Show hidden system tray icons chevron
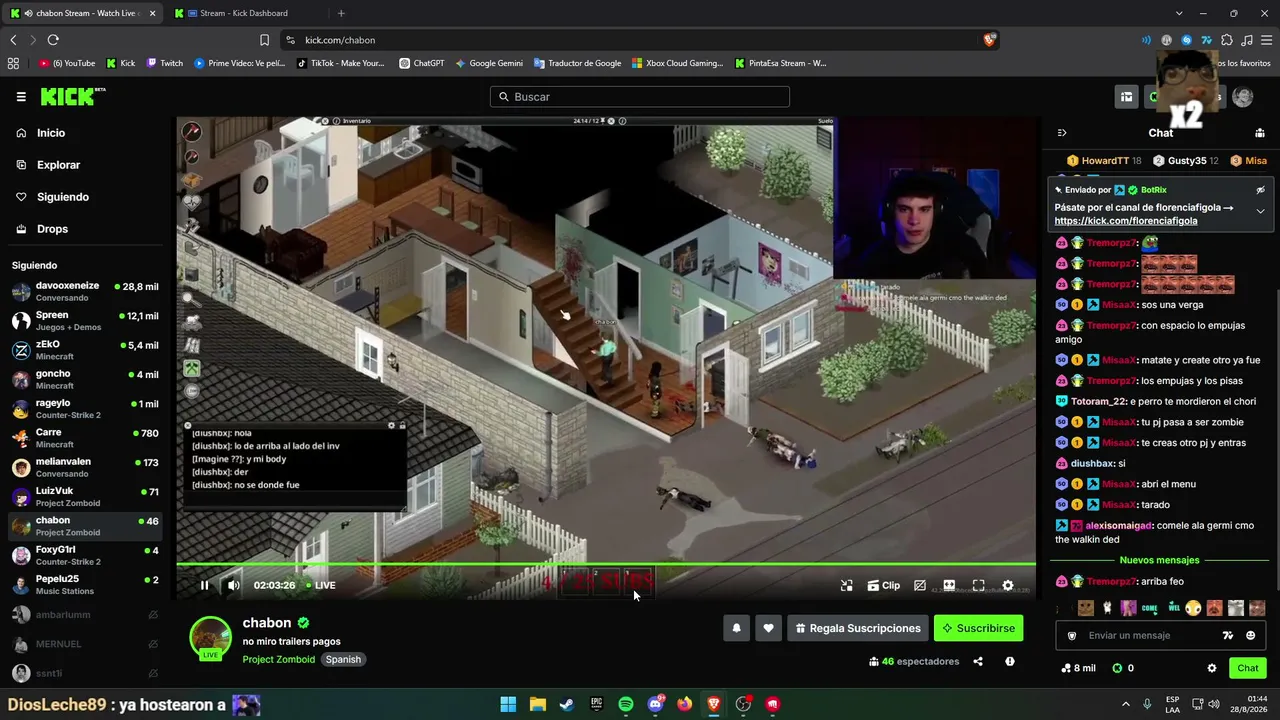Screen dimensions: 1280x720 point(1125,704)
